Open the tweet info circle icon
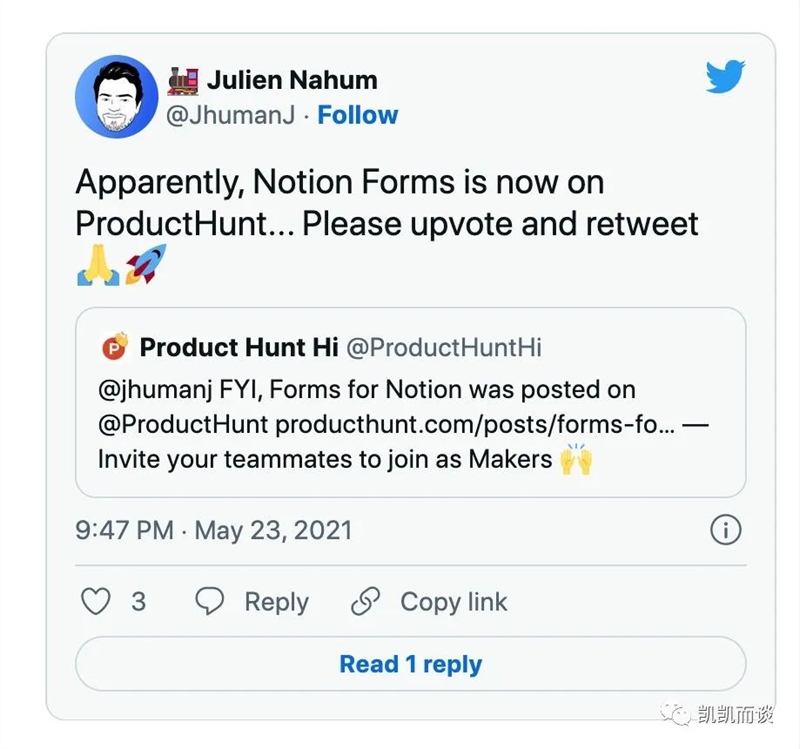Image resolution: width=800 pixels, height=749 pixels. [x=726, y=530]
